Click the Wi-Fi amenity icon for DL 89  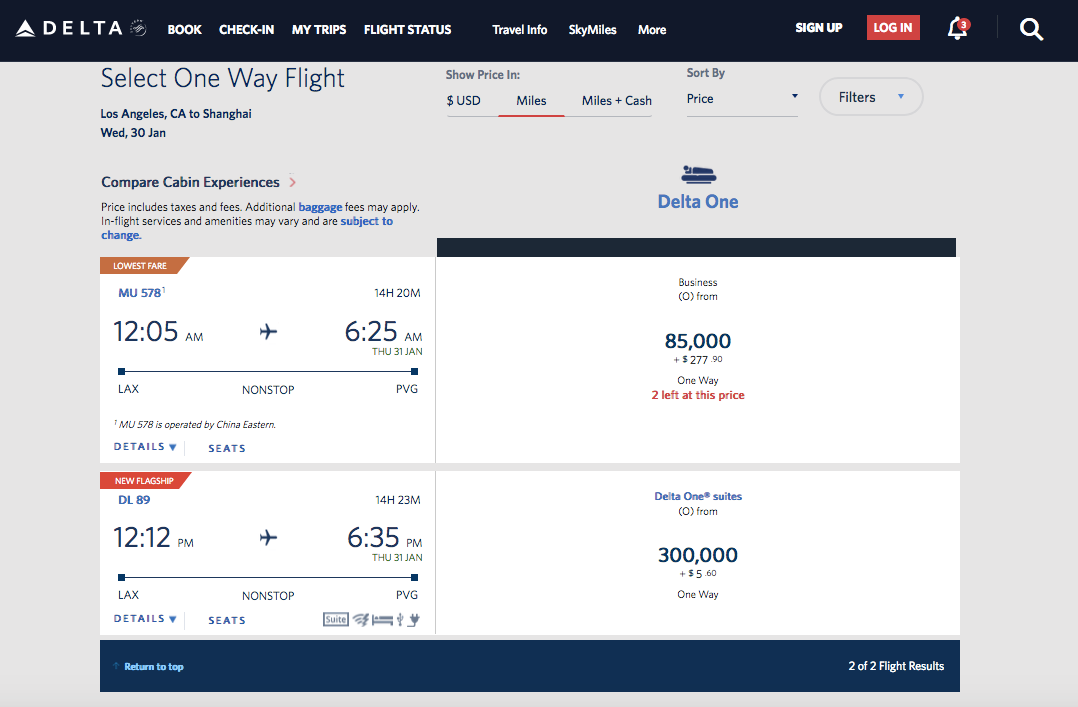[360, 619]
